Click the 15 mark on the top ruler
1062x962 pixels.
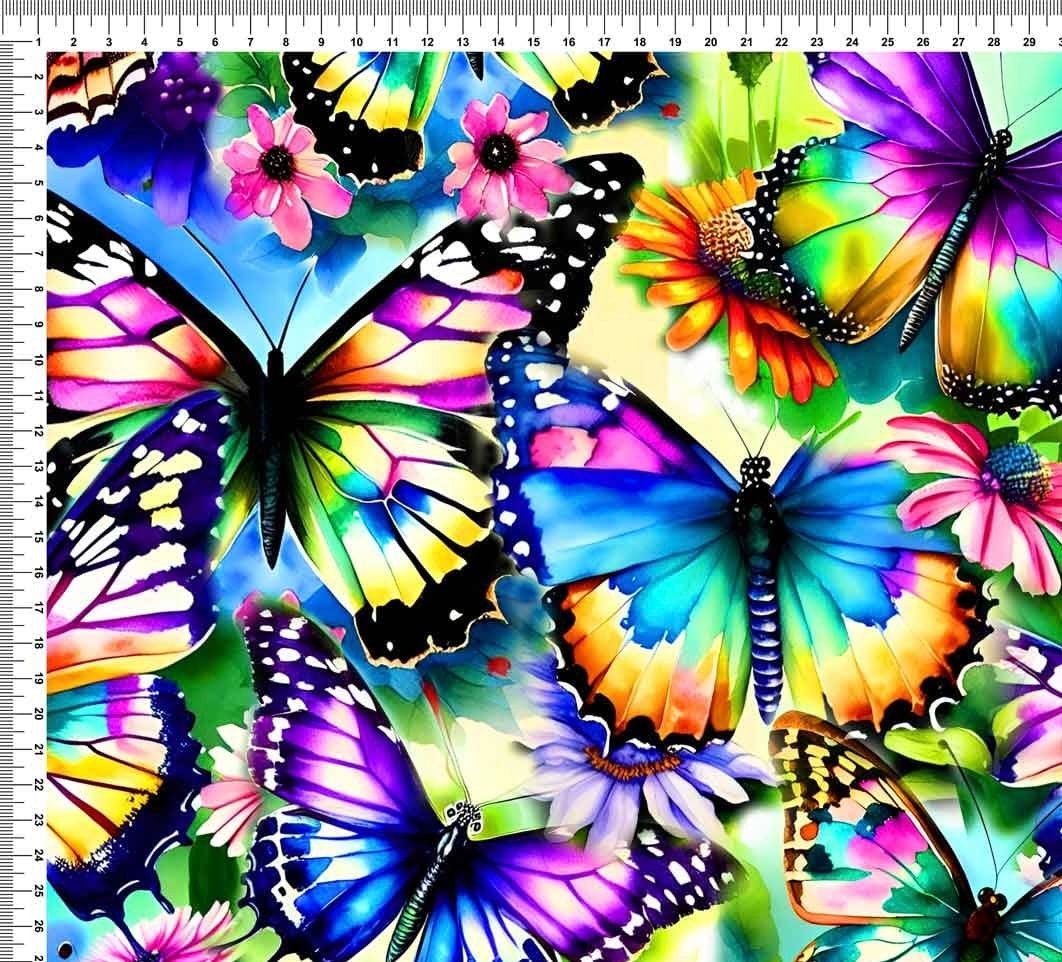[533, 41]
